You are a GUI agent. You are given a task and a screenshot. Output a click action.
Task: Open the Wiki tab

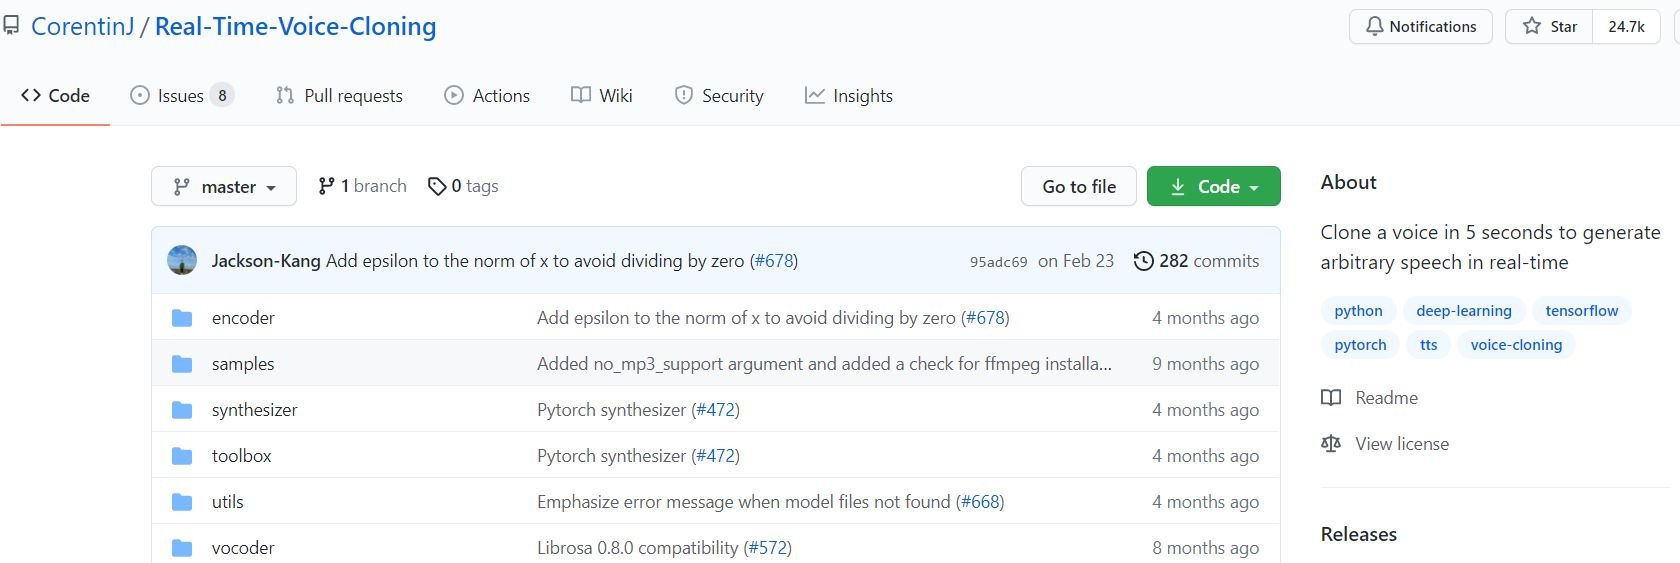click(x=601, y=95)
